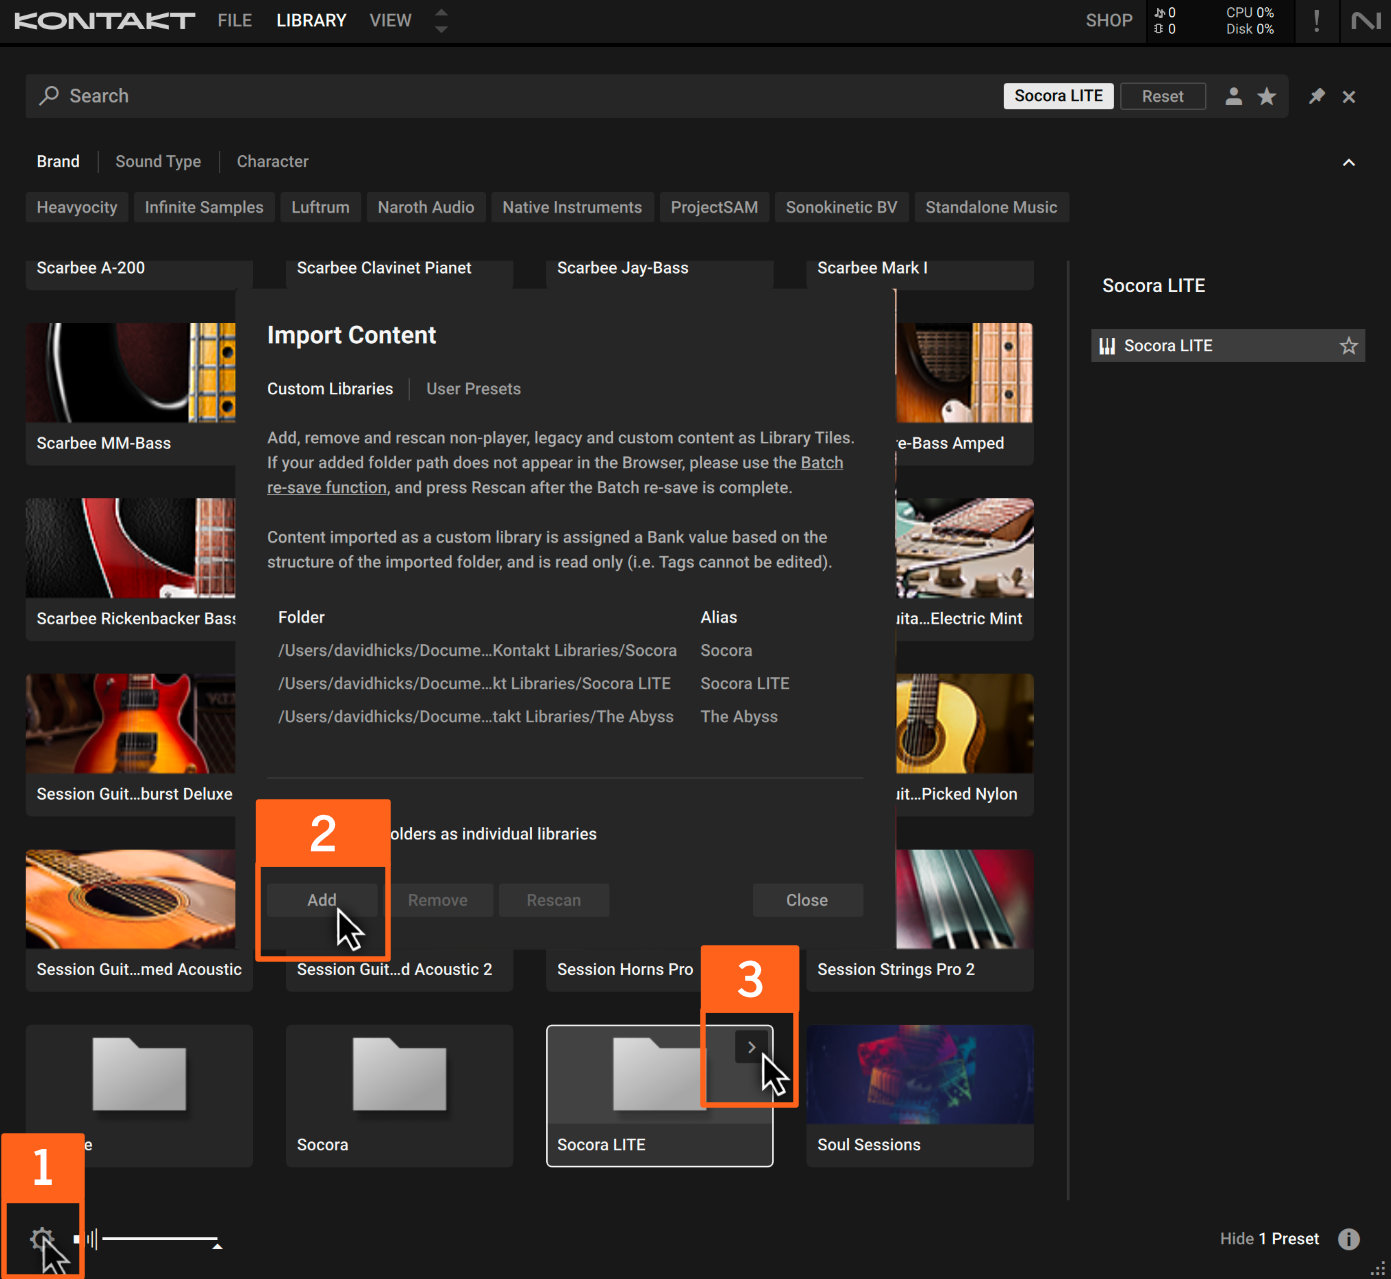Open the ...Electric Mint library tile

(965, 569)
